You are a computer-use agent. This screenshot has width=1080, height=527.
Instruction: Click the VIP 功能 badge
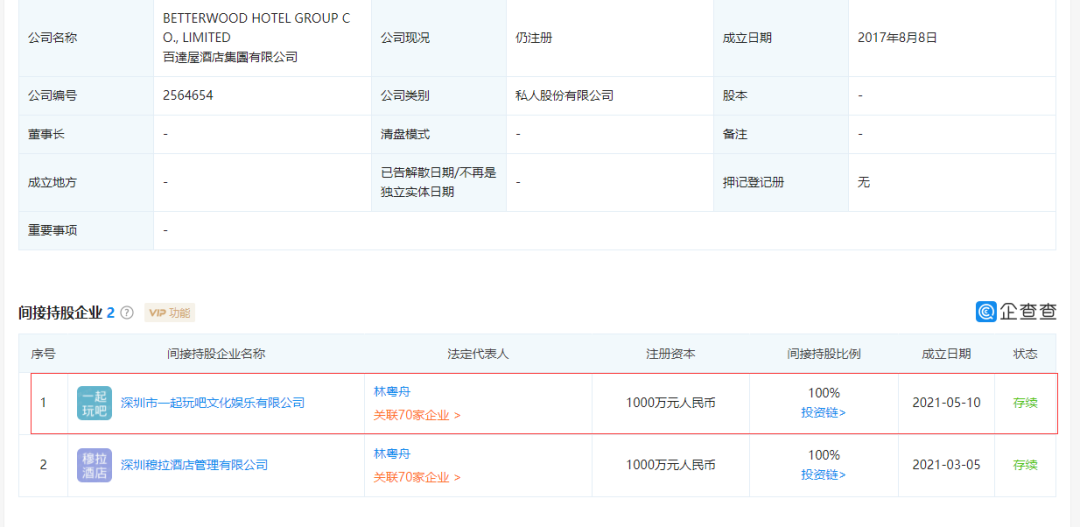click(169, 313)
